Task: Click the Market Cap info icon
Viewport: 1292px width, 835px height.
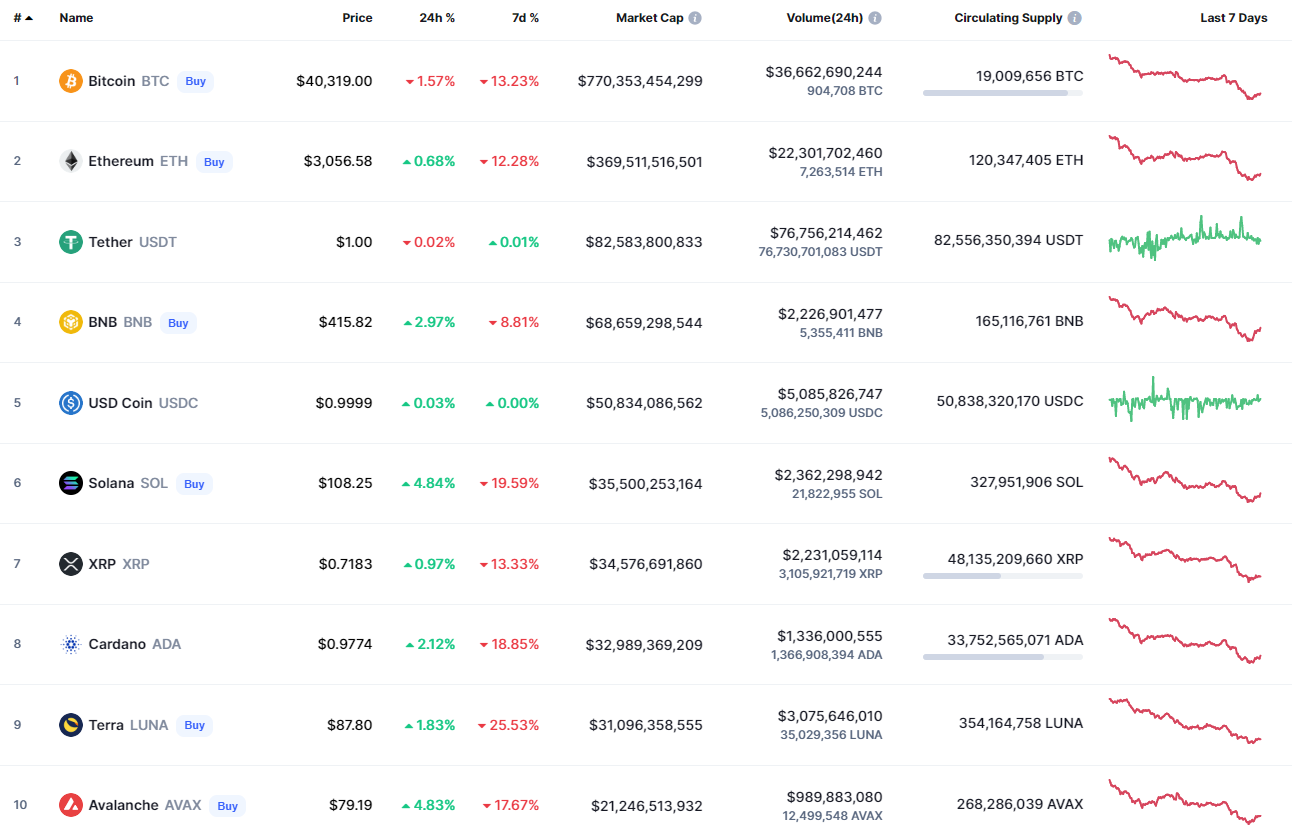Action: (x=695, y=18)
